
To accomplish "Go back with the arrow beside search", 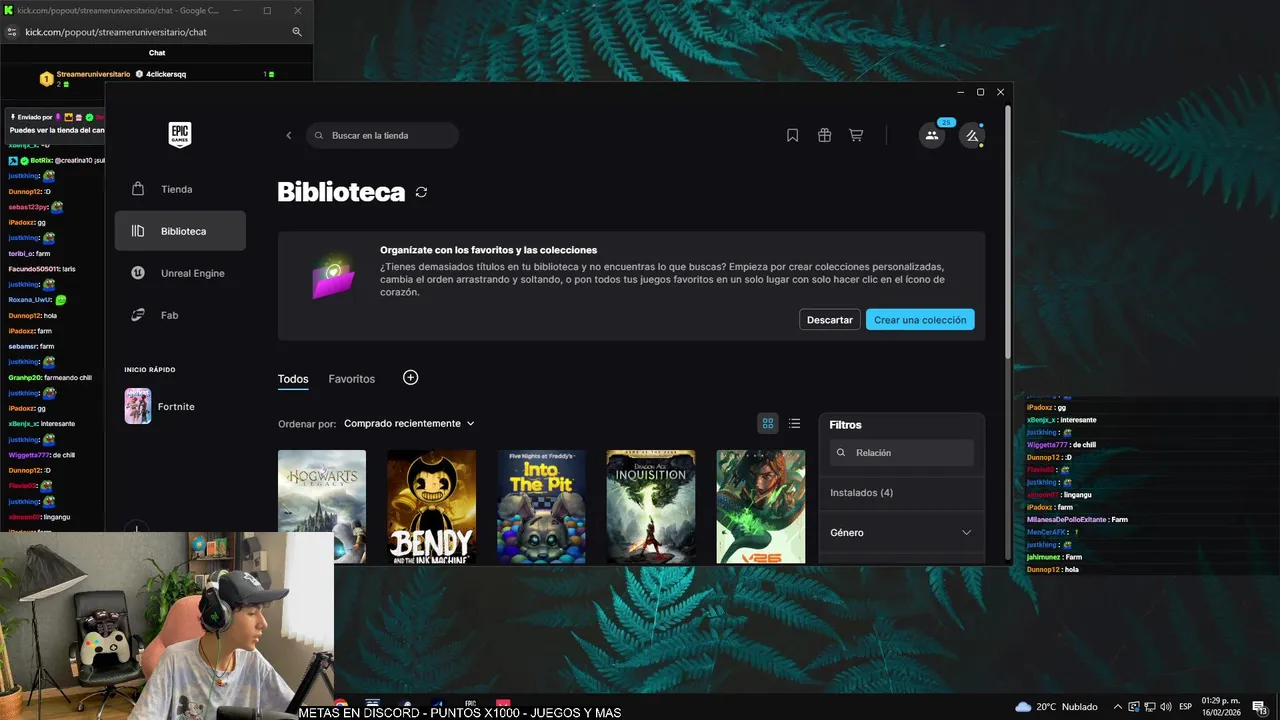I will coord(289,135).
